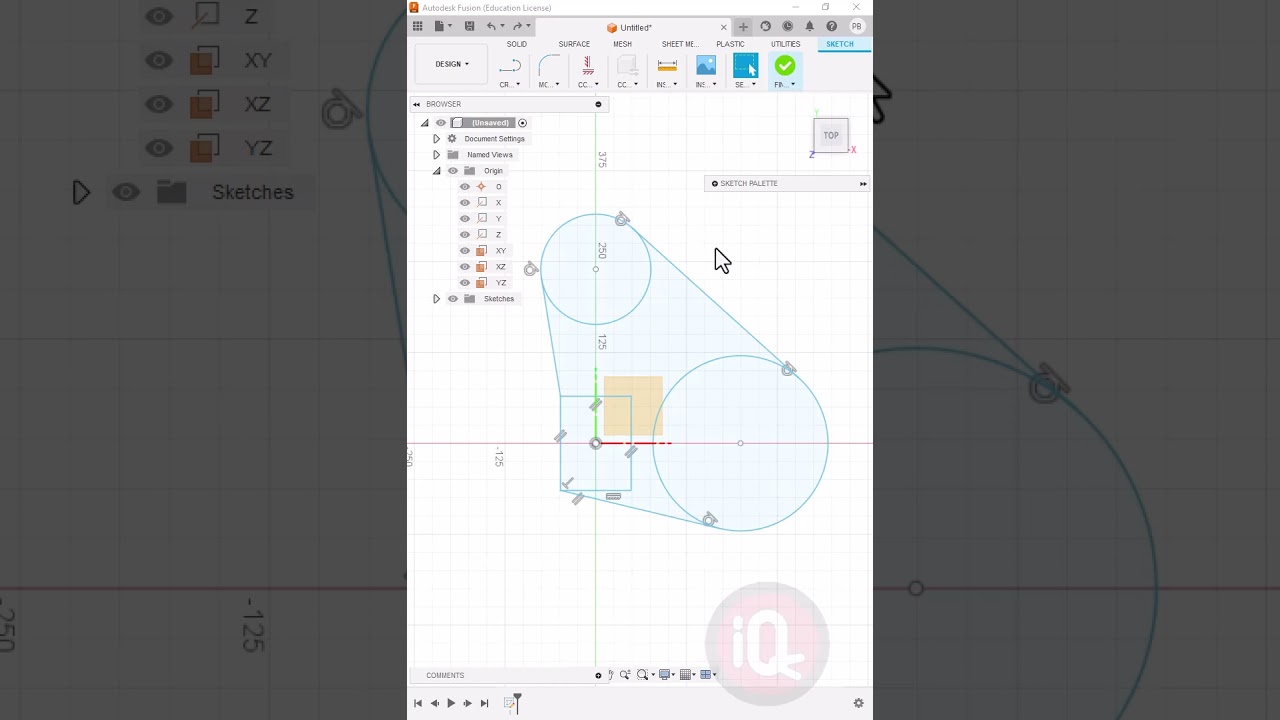Click the Insert image icon
The width and height of the screenshot is (1280, 720).
pos(706,66)
